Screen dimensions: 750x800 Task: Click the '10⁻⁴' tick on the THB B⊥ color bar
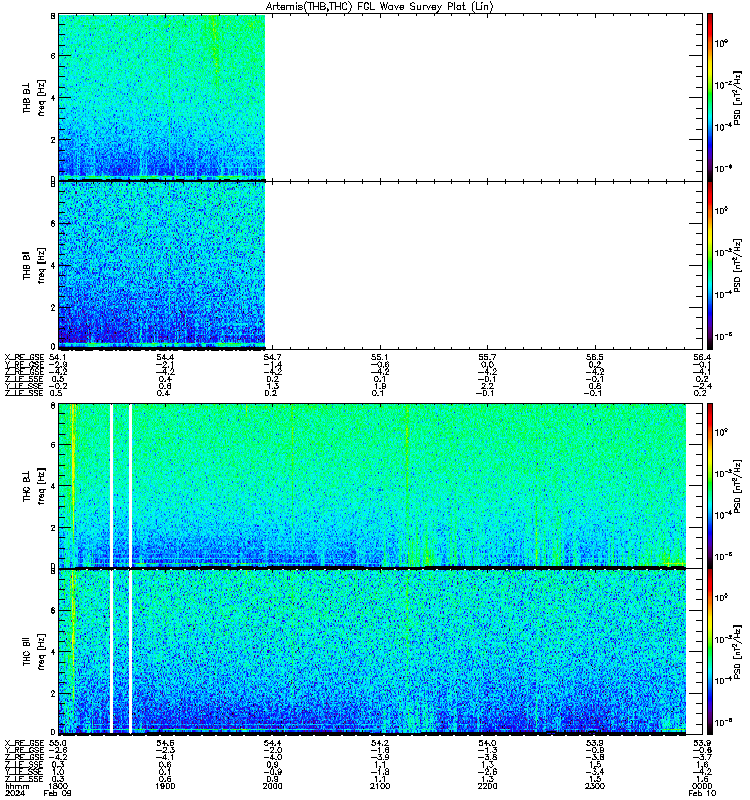721,126
